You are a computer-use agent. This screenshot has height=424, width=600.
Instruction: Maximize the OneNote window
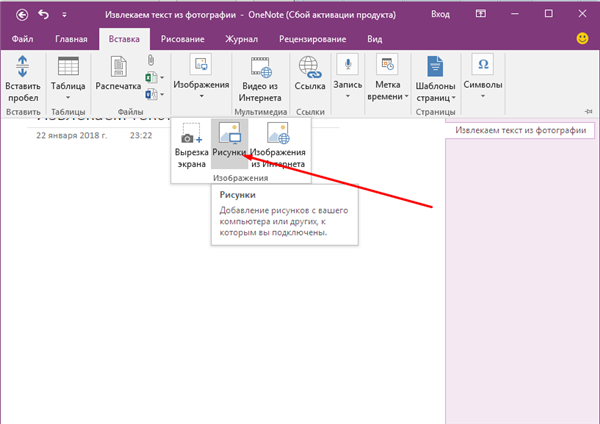(548, 14)
